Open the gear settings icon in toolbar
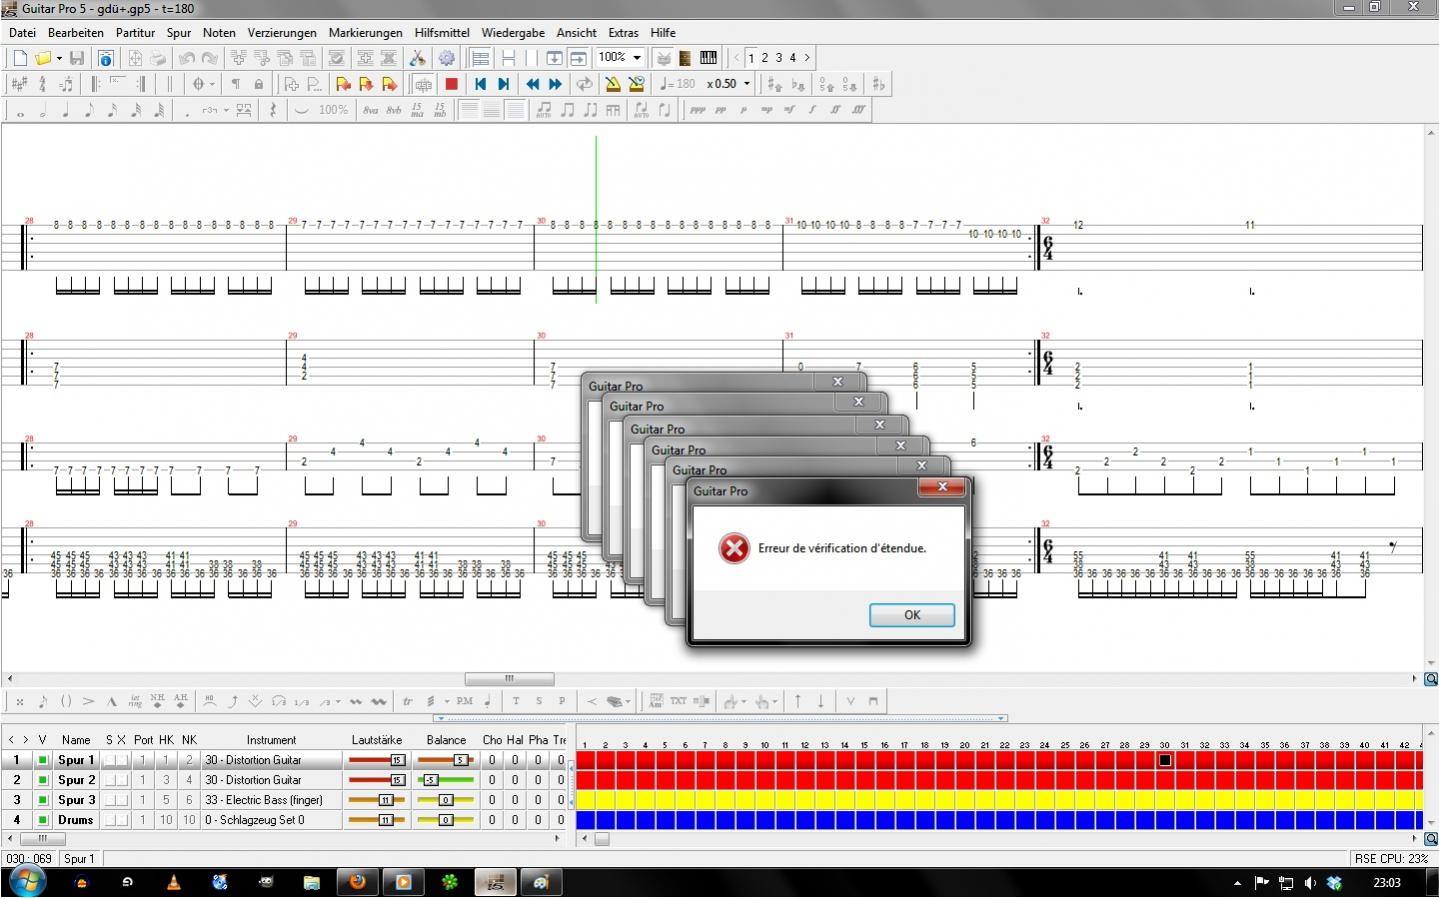This screenshot has height=899, width=1439. (446, 58)
